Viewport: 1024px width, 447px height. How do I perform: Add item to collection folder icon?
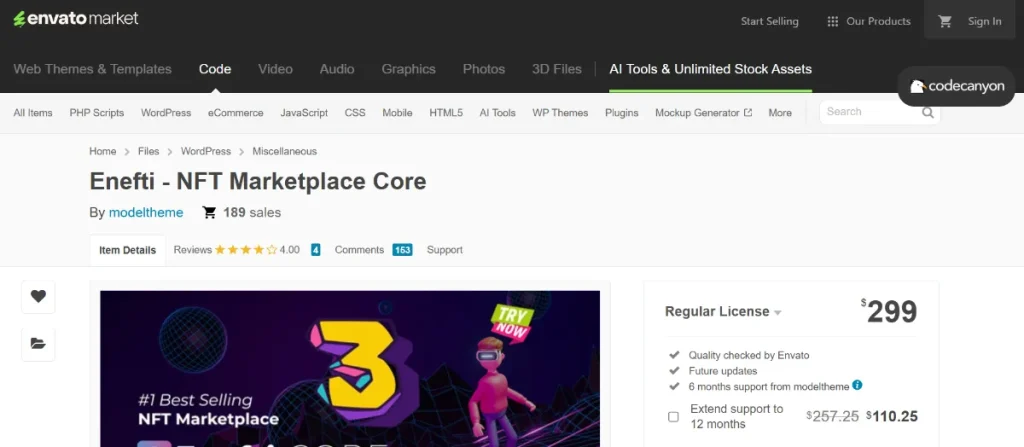click(x=39, y=344)
